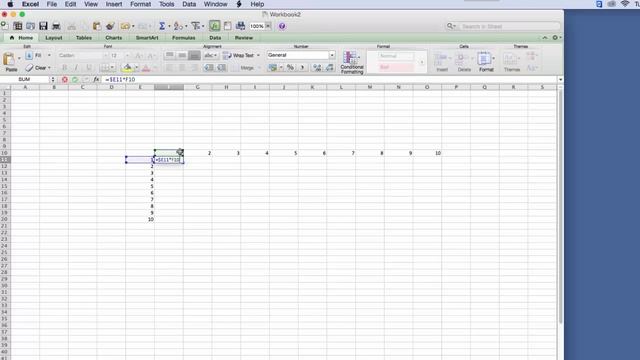
Task: Click the comma style icon
Action: pyautogui.click(x=302, y=68)
